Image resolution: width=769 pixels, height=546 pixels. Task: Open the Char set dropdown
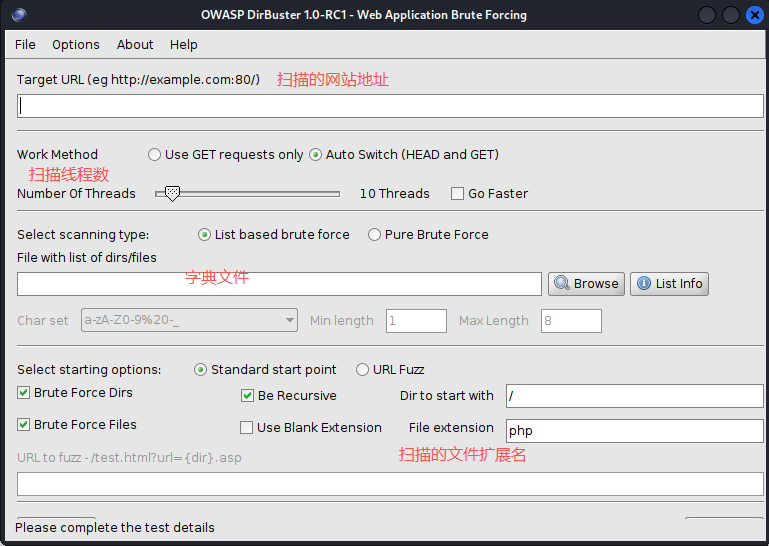[189, 320]
